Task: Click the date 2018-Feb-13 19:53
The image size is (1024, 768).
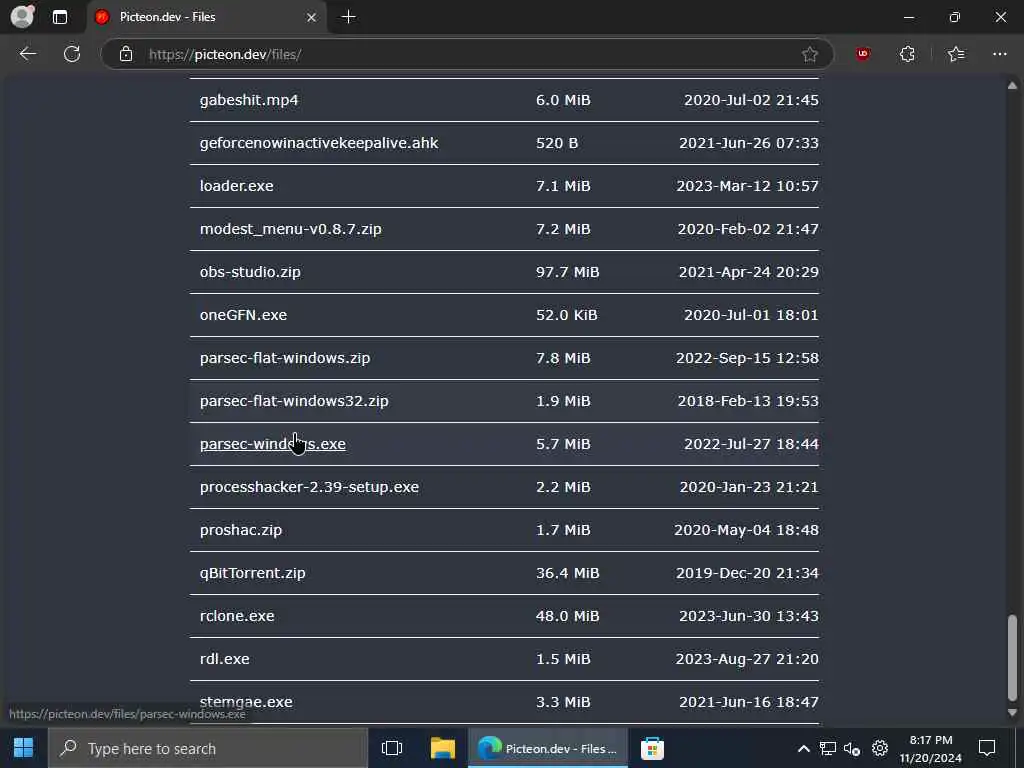Action: click(748, 401)
